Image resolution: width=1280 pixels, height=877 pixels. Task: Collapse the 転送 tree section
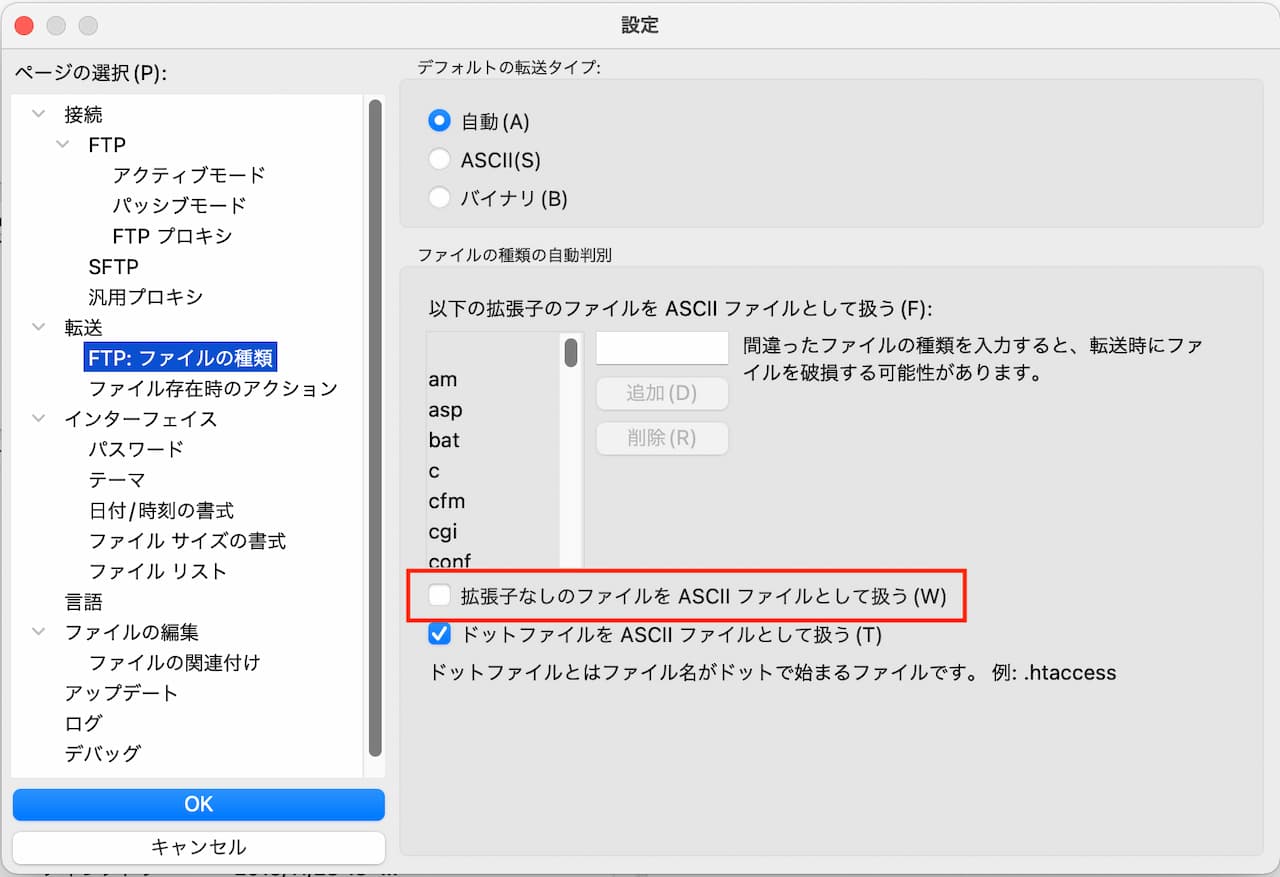[x=39, y=328]
